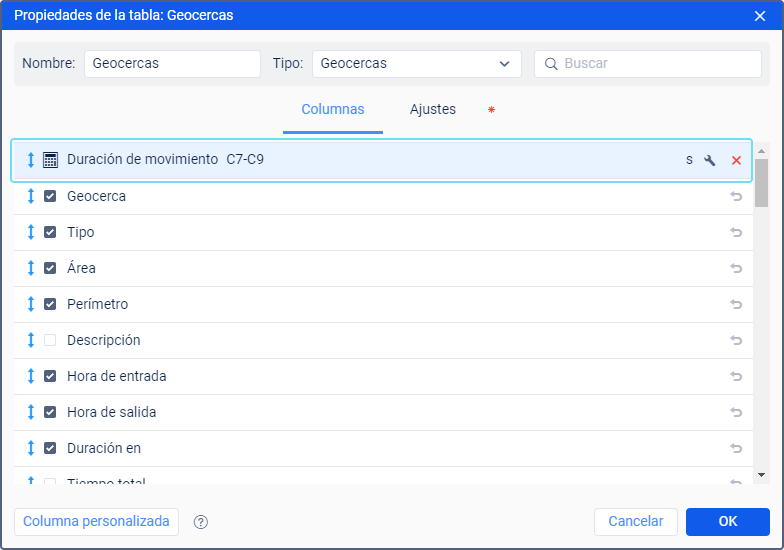Uncheck the Hora de salida column
Viewport: 784px width, 550px height.
tap(50, 412)
